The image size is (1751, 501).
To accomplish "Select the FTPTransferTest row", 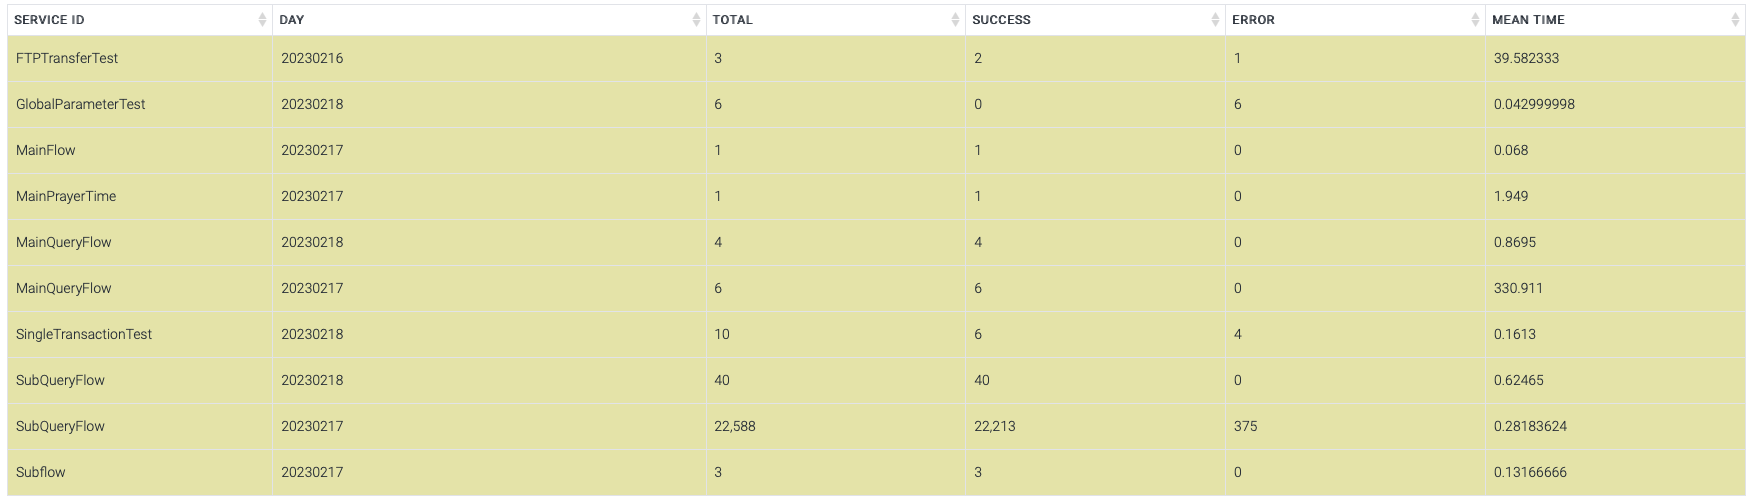I will [67, 58].
